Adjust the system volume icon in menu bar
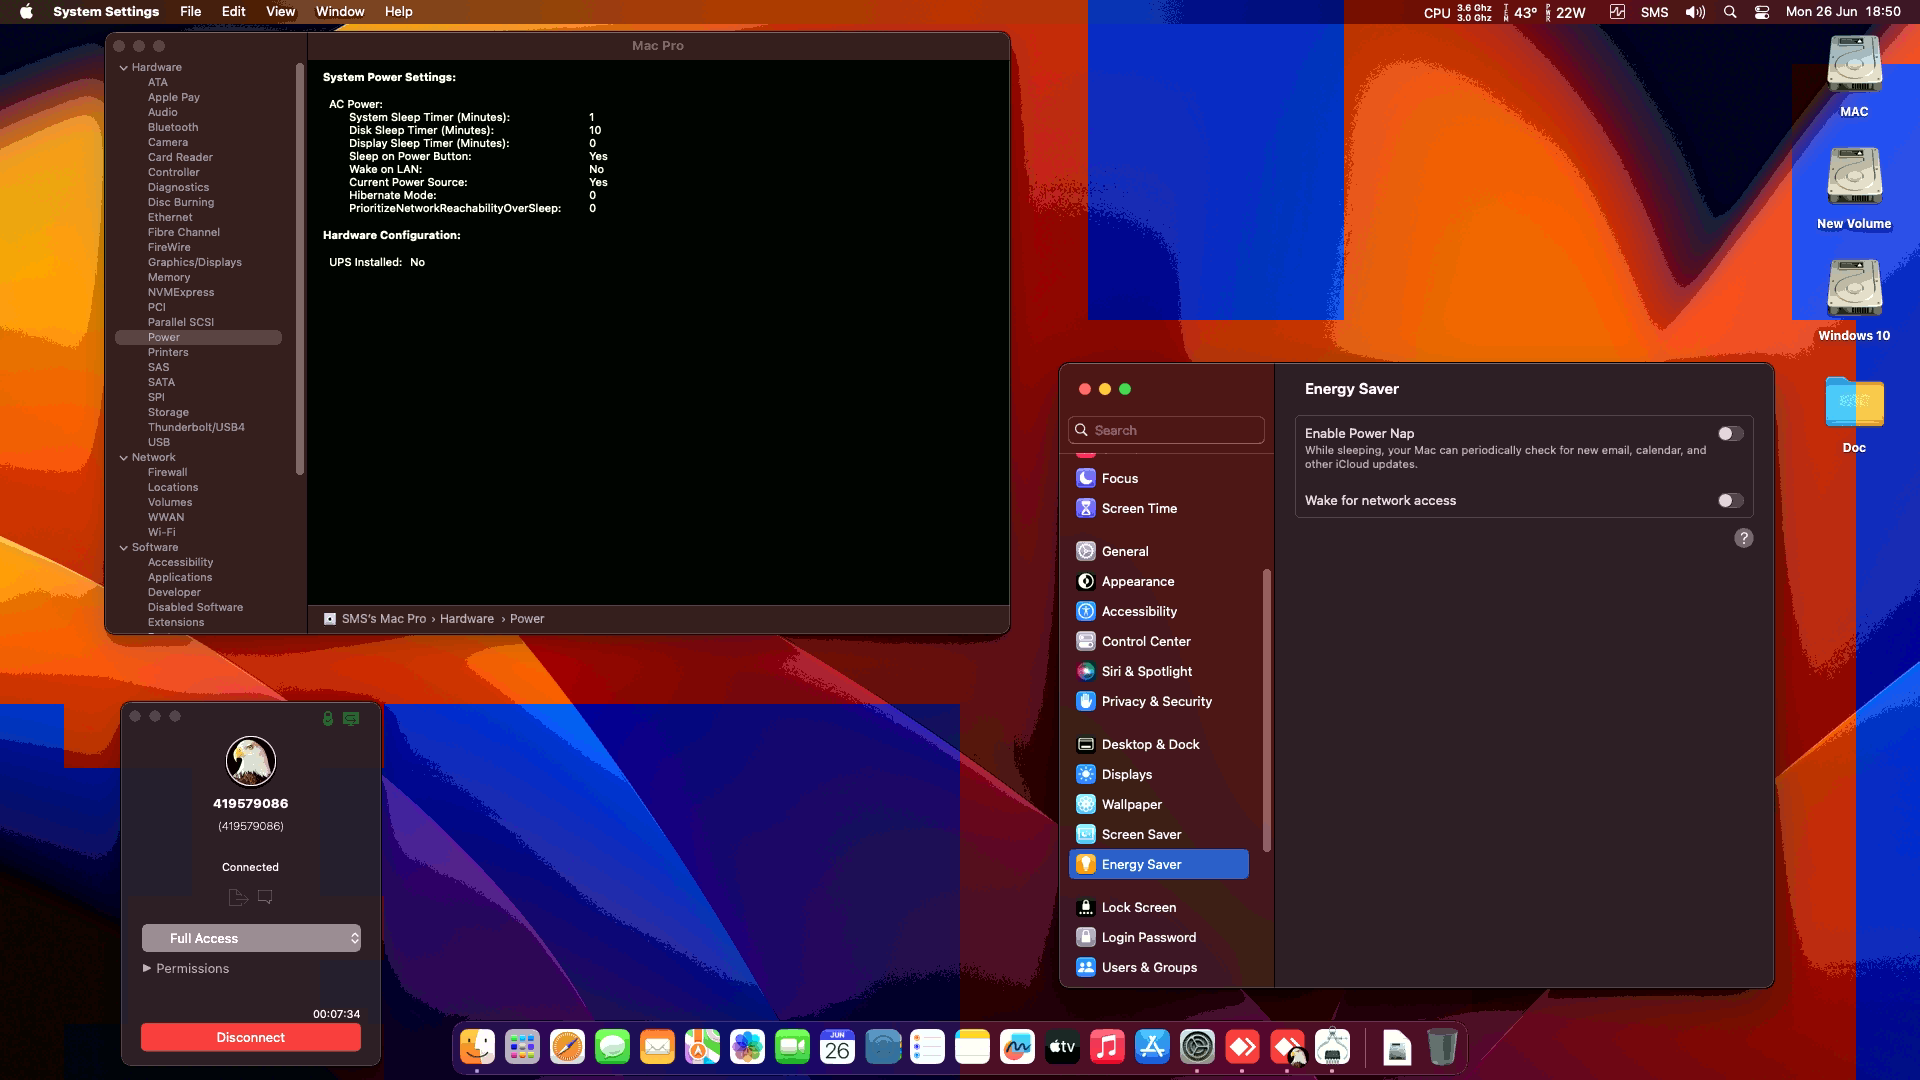The image size is (1920, 1080). [1695, 12]
